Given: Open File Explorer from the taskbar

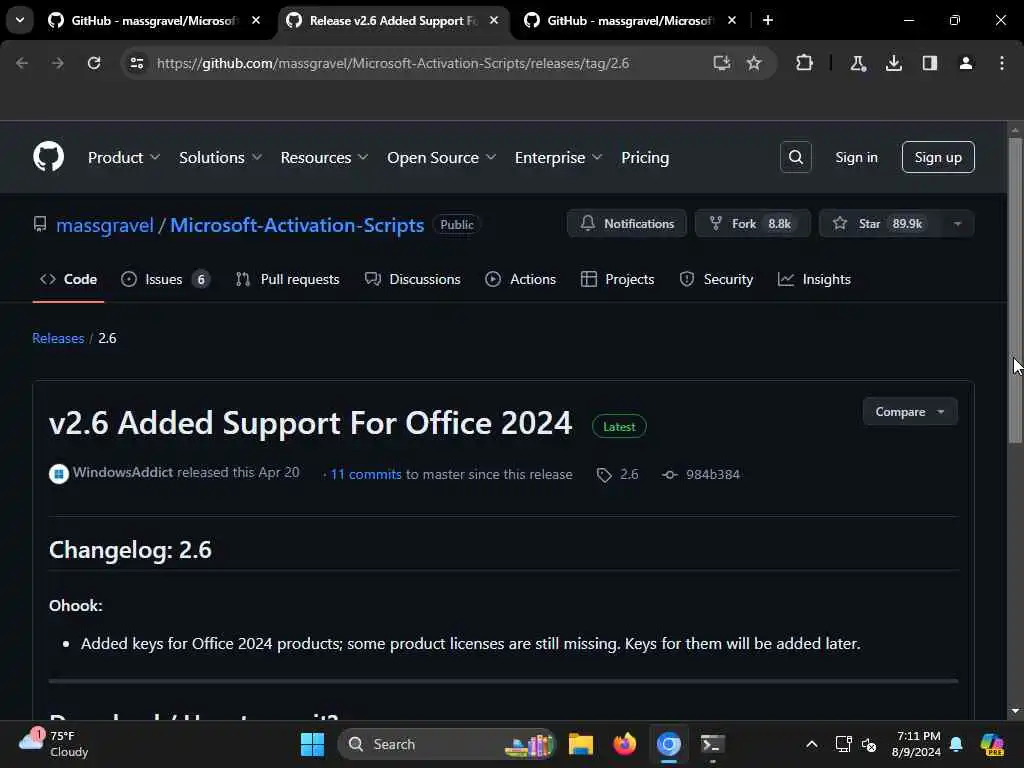Looking at the screenshot, I should (x=580, y=744).
